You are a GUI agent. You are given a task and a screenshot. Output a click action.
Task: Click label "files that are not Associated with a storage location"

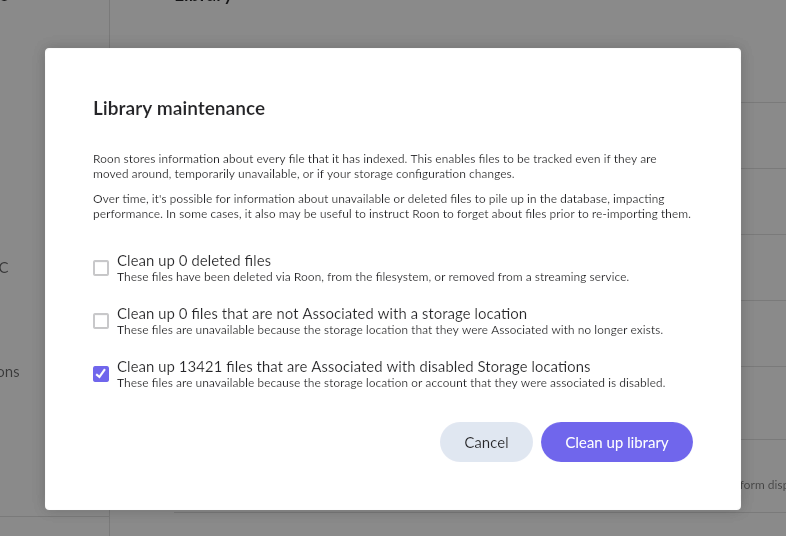(359, 314)
